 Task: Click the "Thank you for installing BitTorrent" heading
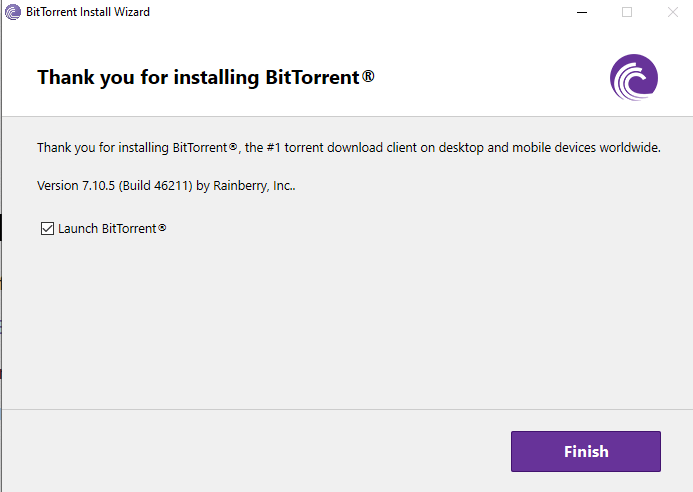[x=206, y=77]
